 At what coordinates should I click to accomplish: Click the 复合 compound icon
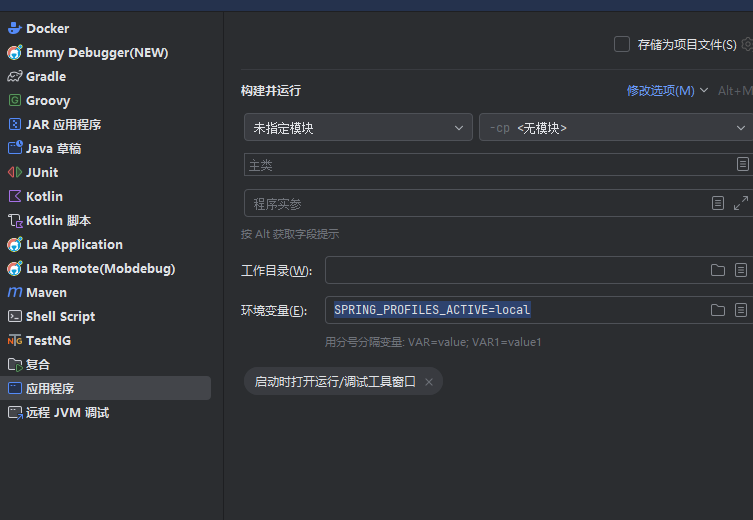pyautogui.click(x=15, y=364)
